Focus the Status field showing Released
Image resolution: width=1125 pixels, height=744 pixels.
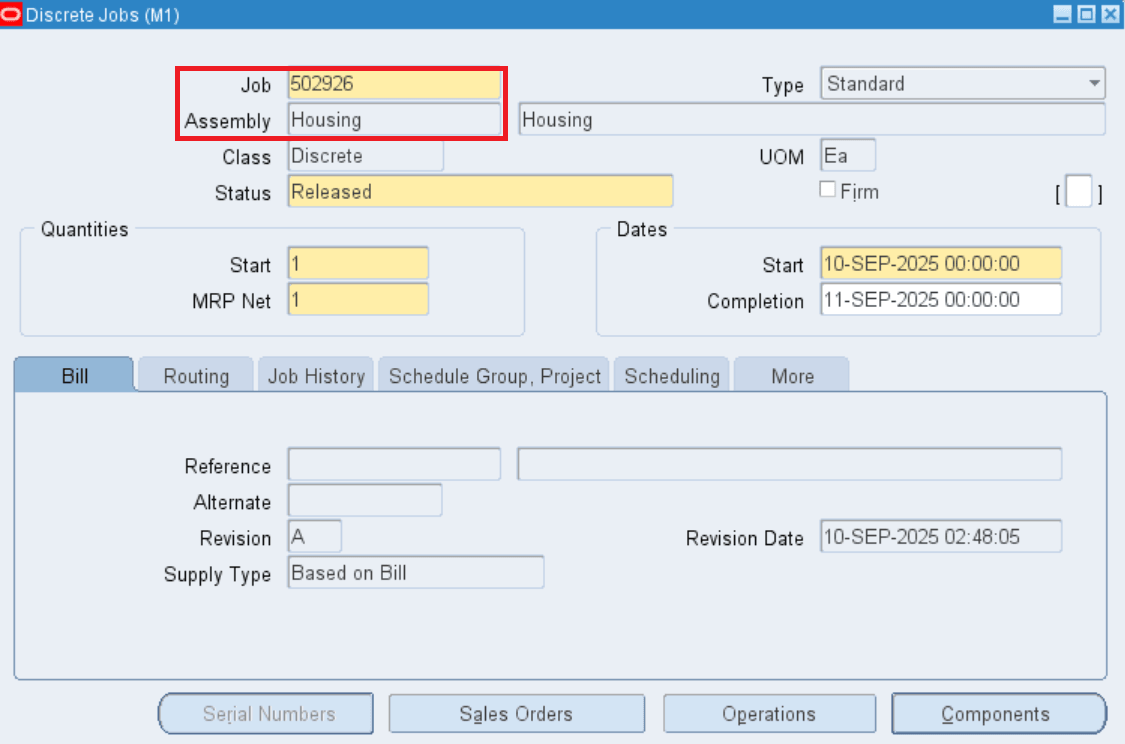point(480,192)
